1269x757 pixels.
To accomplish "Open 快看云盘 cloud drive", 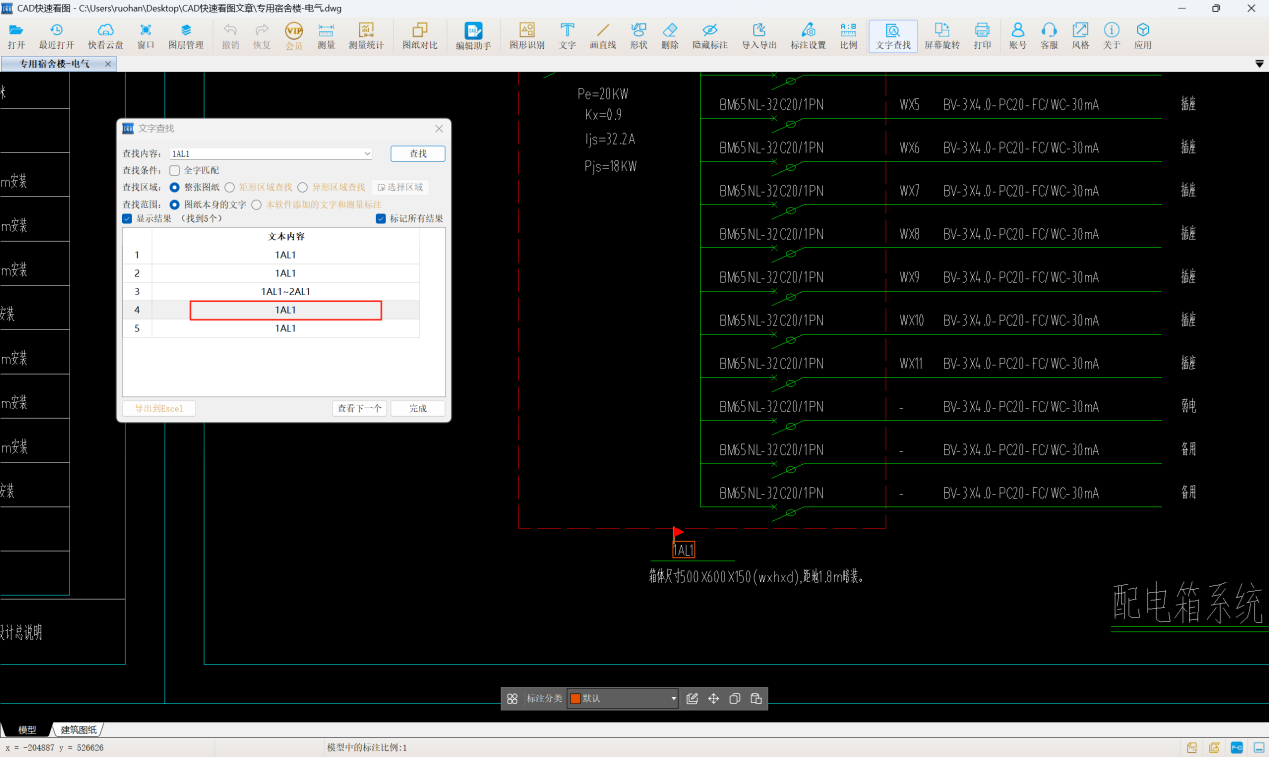I will coord(105,36).
